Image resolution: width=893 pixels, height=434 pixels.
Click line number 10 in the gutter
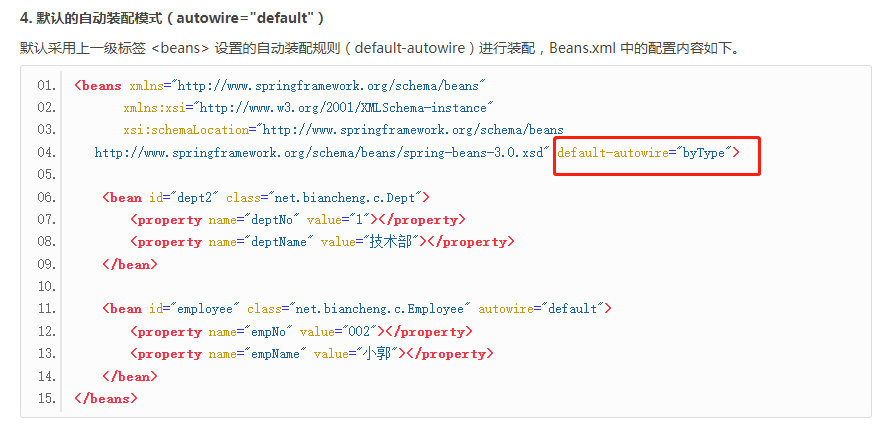coord(46,286)
